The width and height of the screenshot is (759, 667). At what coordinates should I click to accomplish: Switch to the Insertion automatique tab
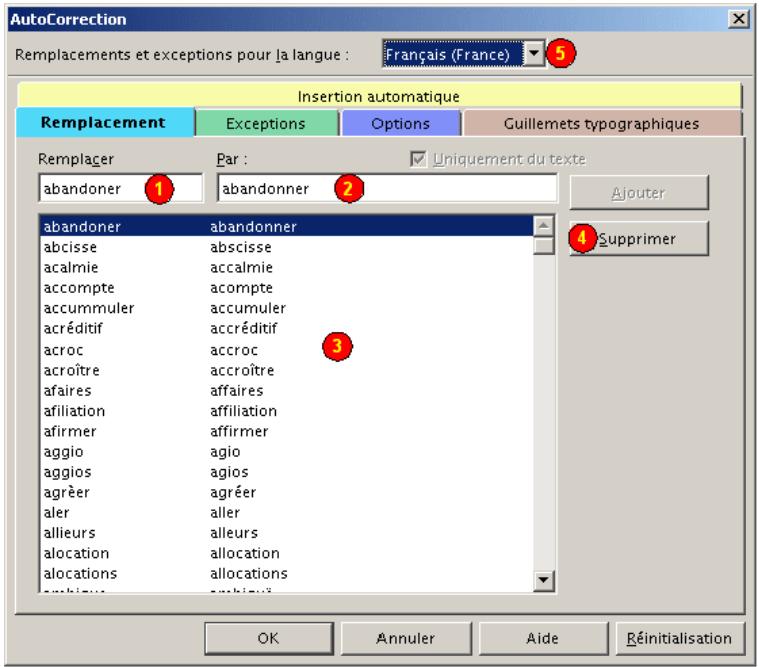tap(379, 96)
